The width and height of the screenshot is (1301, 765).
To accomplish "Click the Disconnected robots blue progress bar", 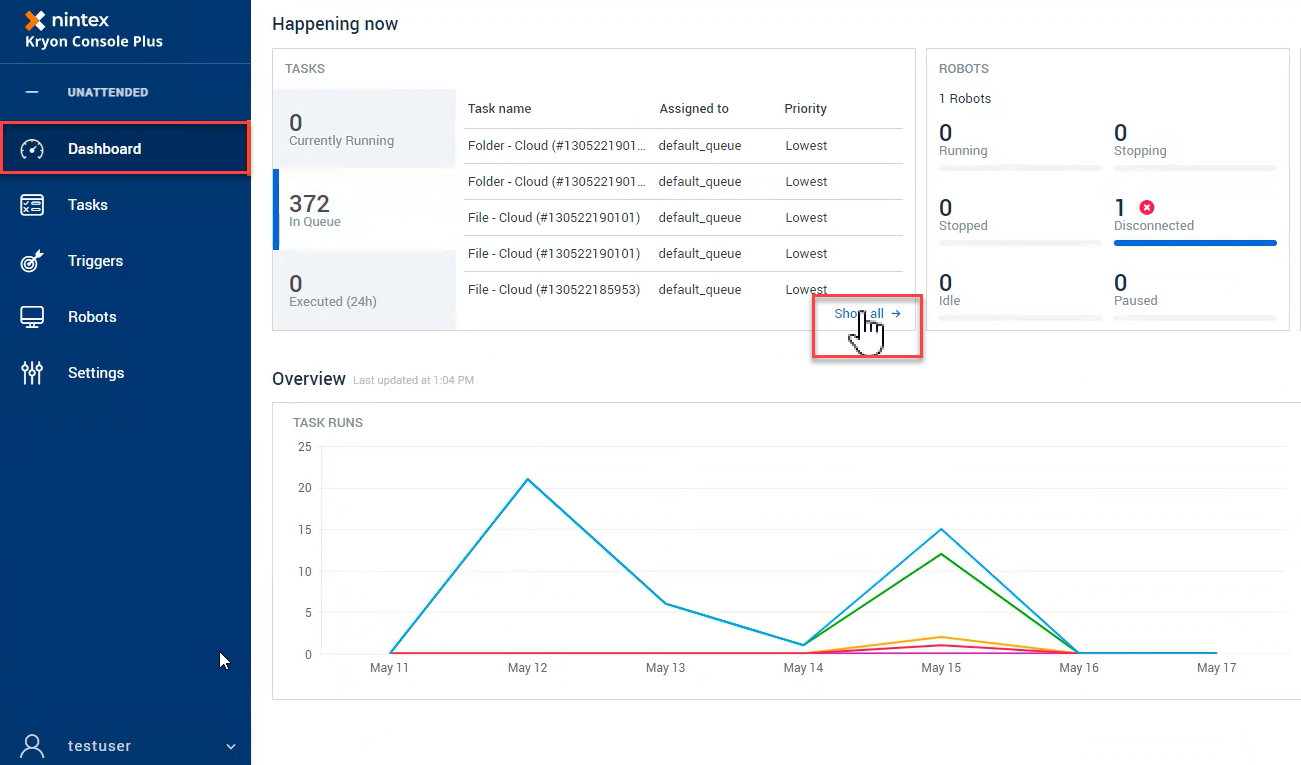I will pyautogui.click(x=1195, y=243).
